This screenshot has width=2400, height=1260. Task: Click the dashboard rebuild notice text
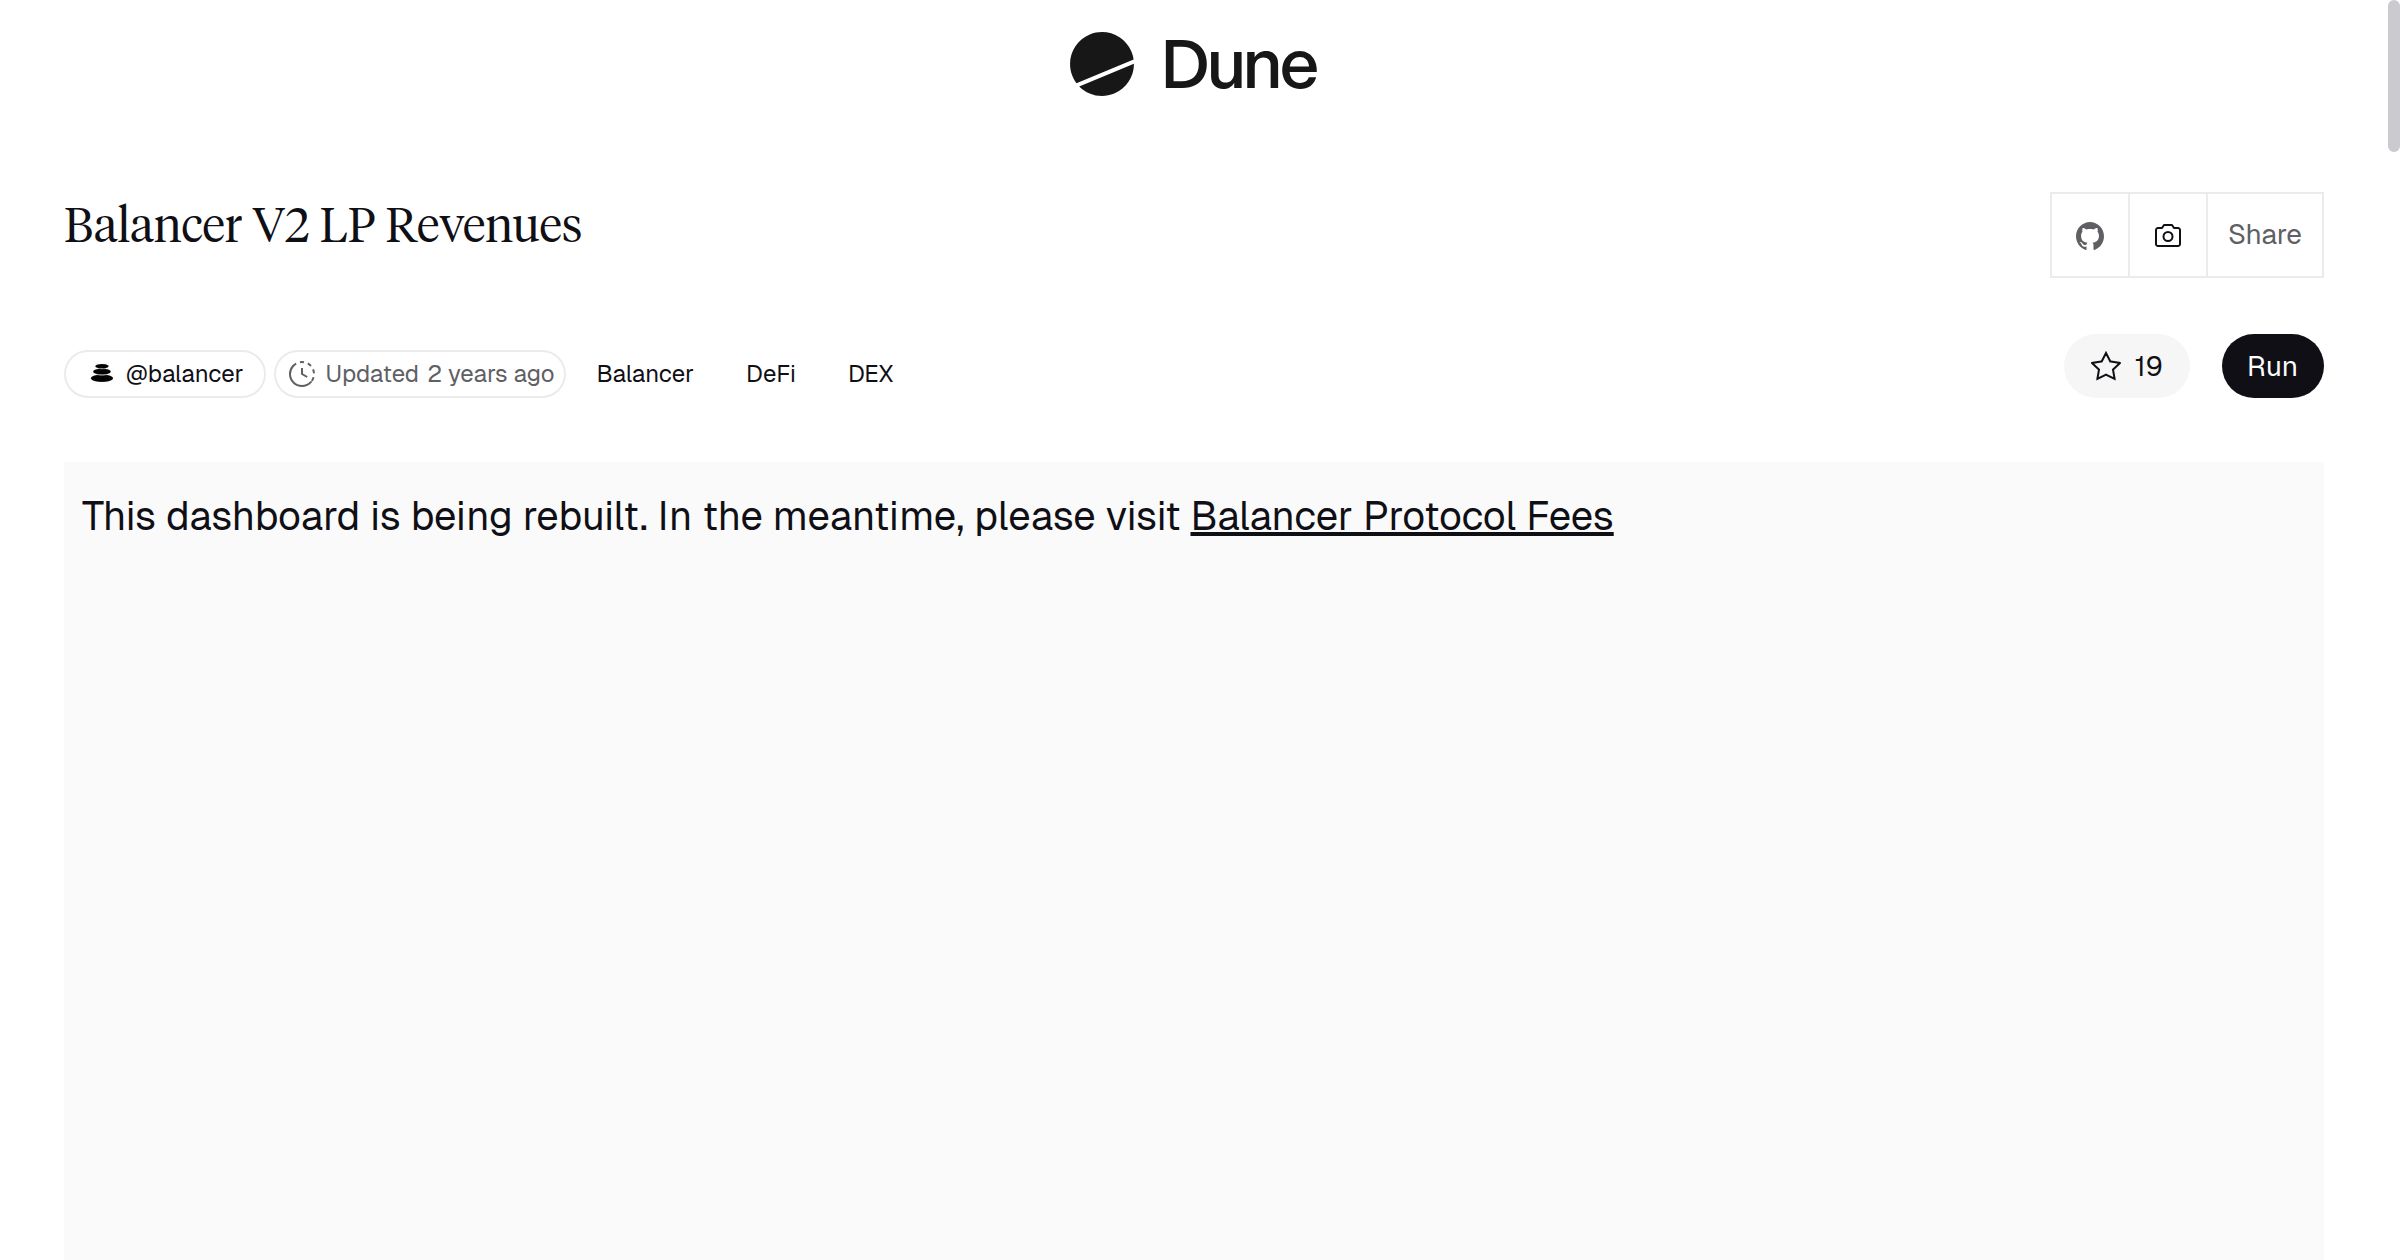coord(630,516)
